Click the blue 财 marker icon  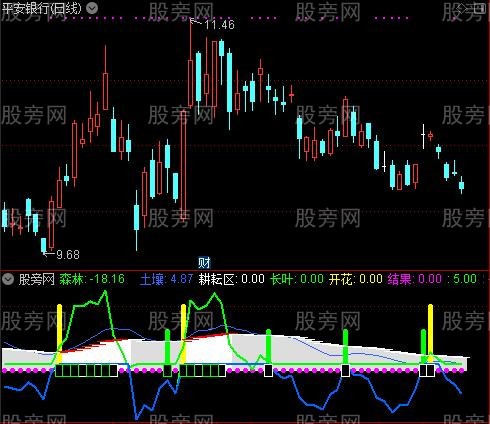coord(204,263)
